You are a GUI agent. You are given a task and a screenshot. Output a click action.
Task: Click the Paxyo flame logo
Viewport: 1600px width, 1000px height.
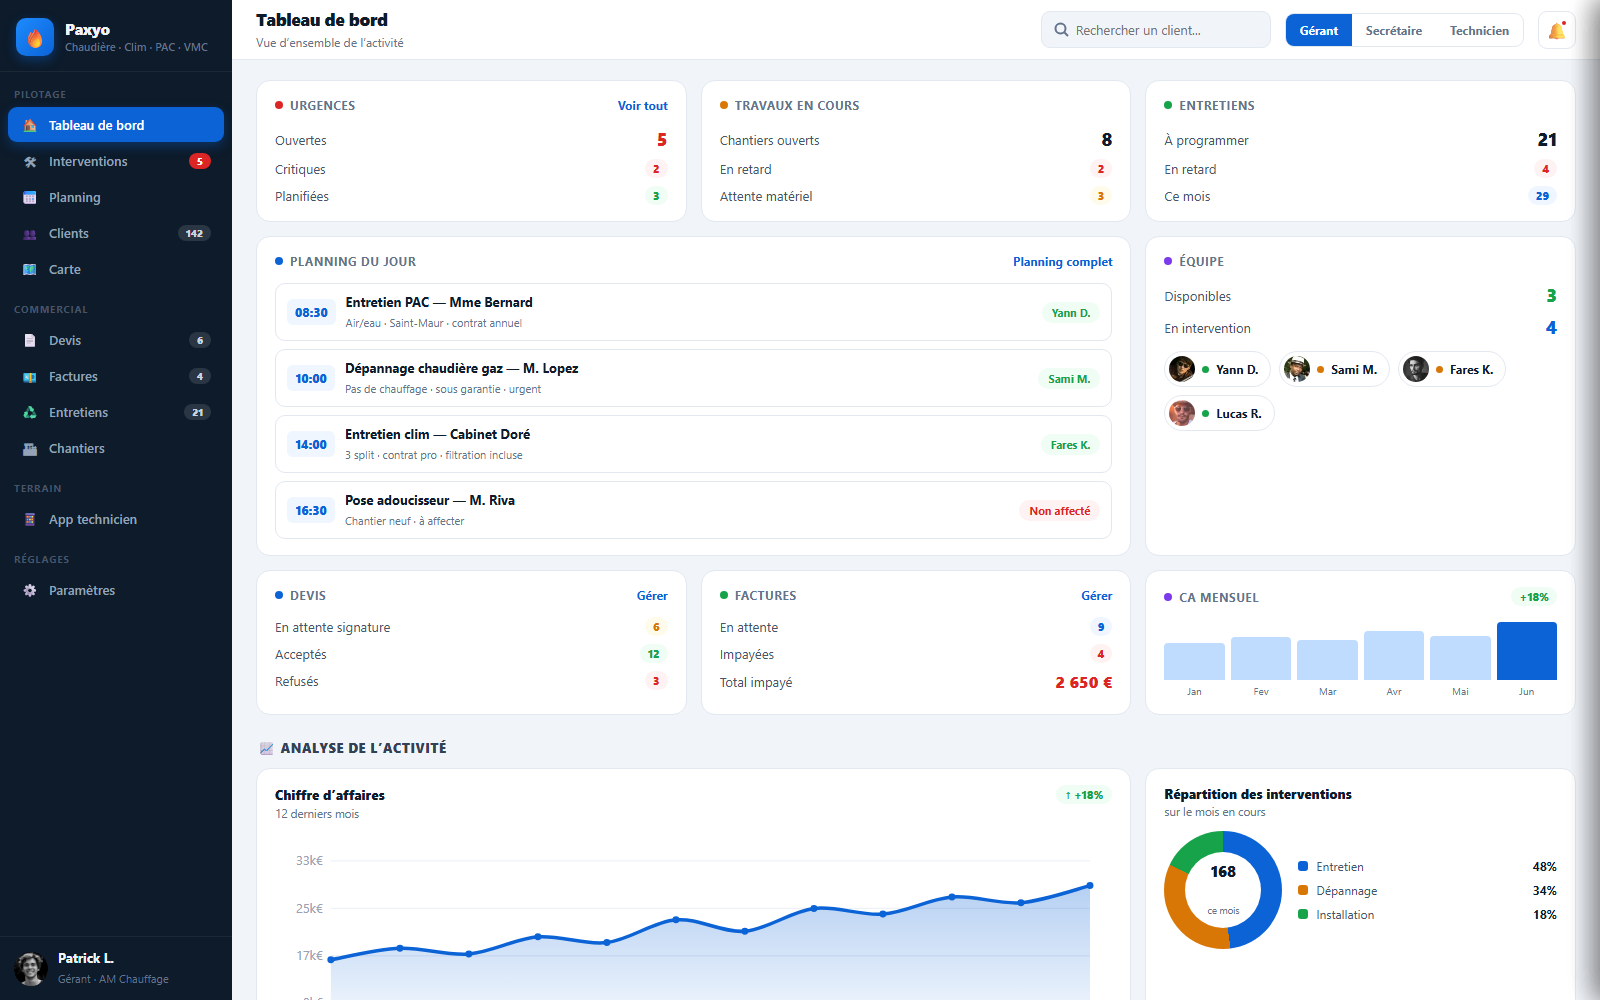pyautogui.click(x=35, y=37)
